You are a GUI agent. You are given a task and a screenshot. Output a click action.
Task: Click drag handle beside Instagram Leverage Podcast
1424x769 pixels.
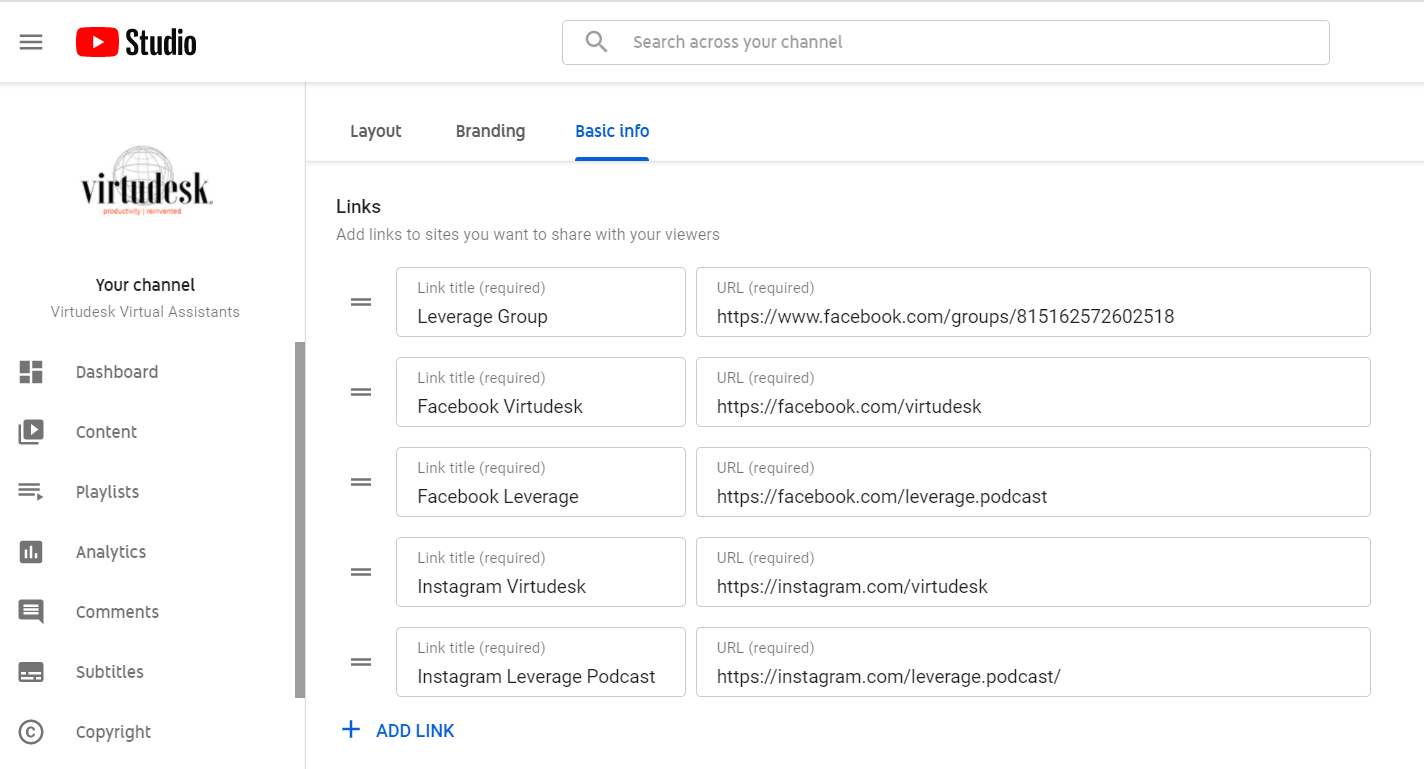tap(361, 662)
